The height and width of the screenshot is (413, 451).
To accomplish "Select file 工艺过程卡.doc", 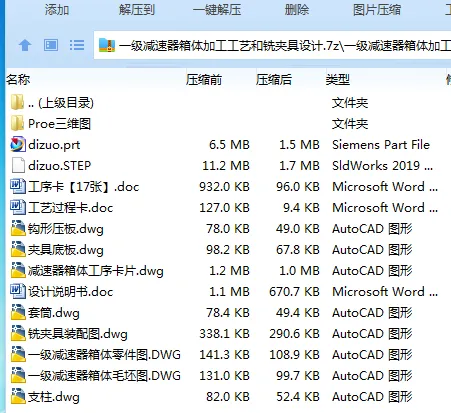I will tap(71, 208).
